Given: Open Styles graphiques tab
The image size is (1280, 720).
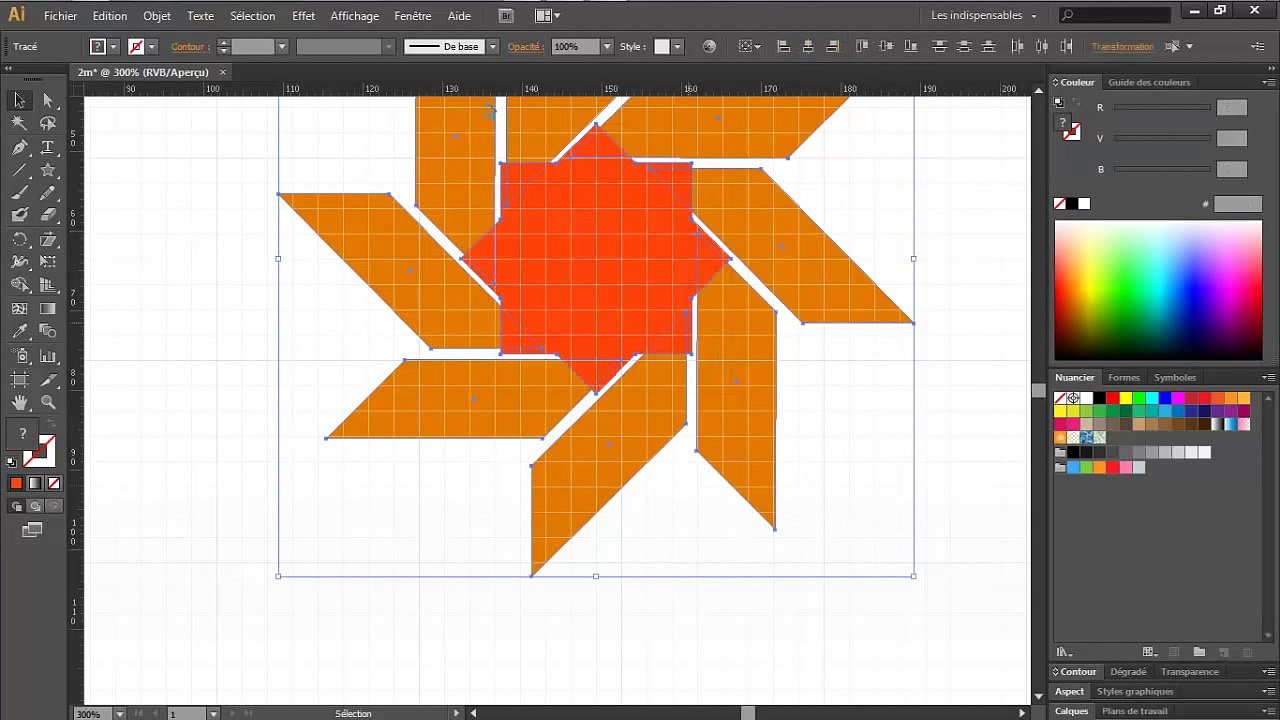Looking at the screenshot, I should click(x=1135, y=691).
